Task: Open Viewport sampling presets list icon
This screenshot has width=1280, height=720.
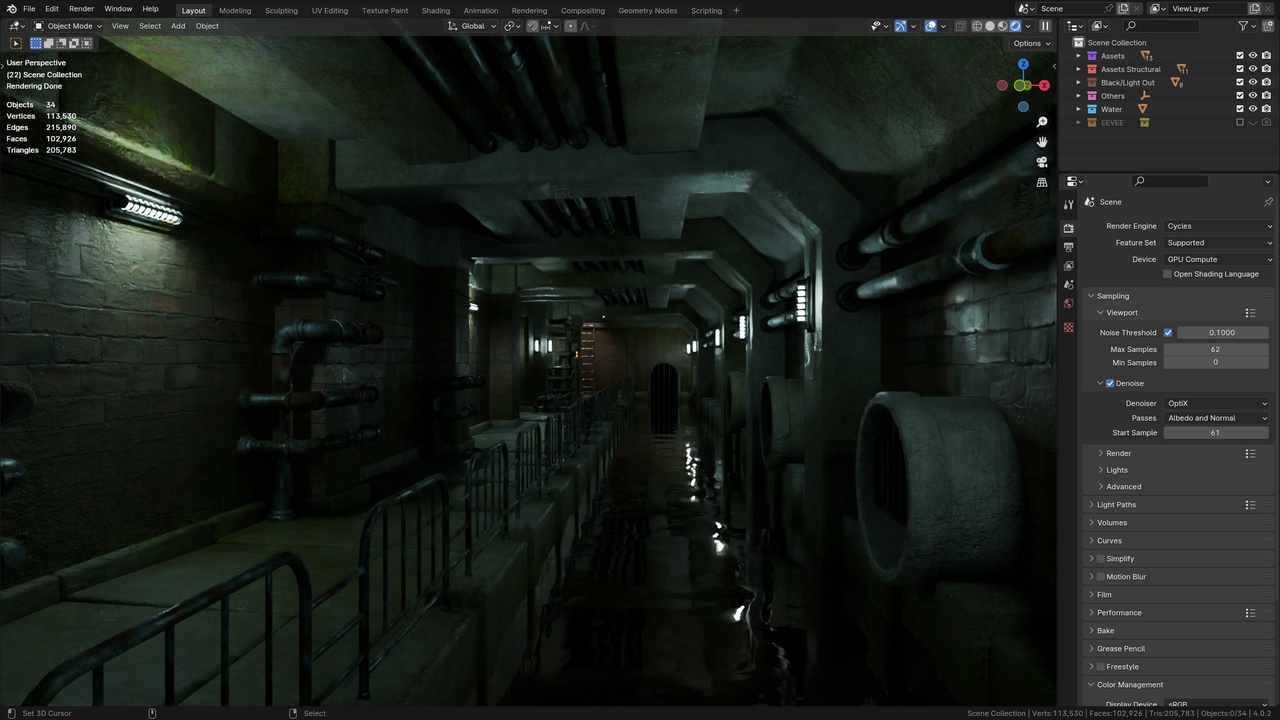Action: 1250,313
